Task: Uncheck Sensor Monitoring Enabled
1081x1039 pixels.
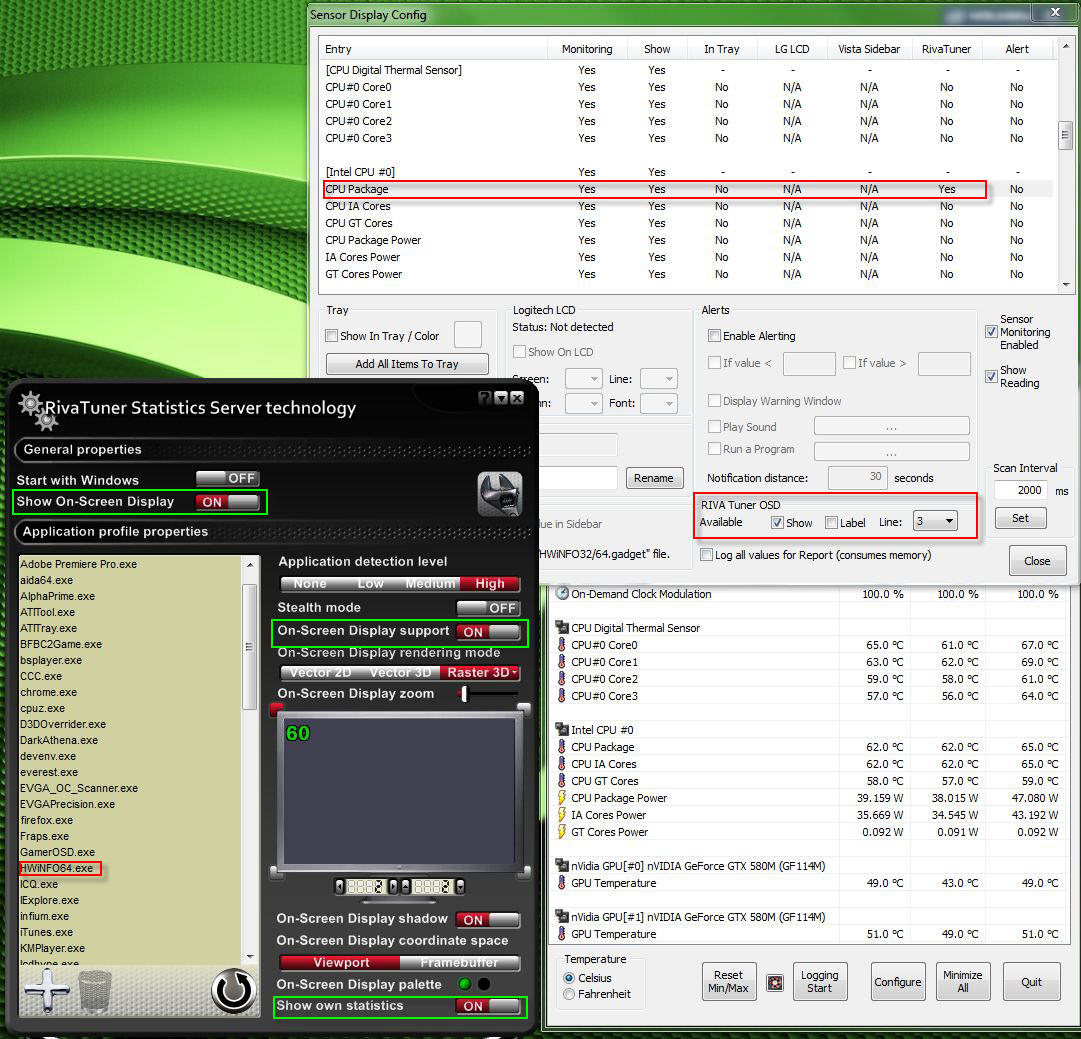Action: (991, 332)
